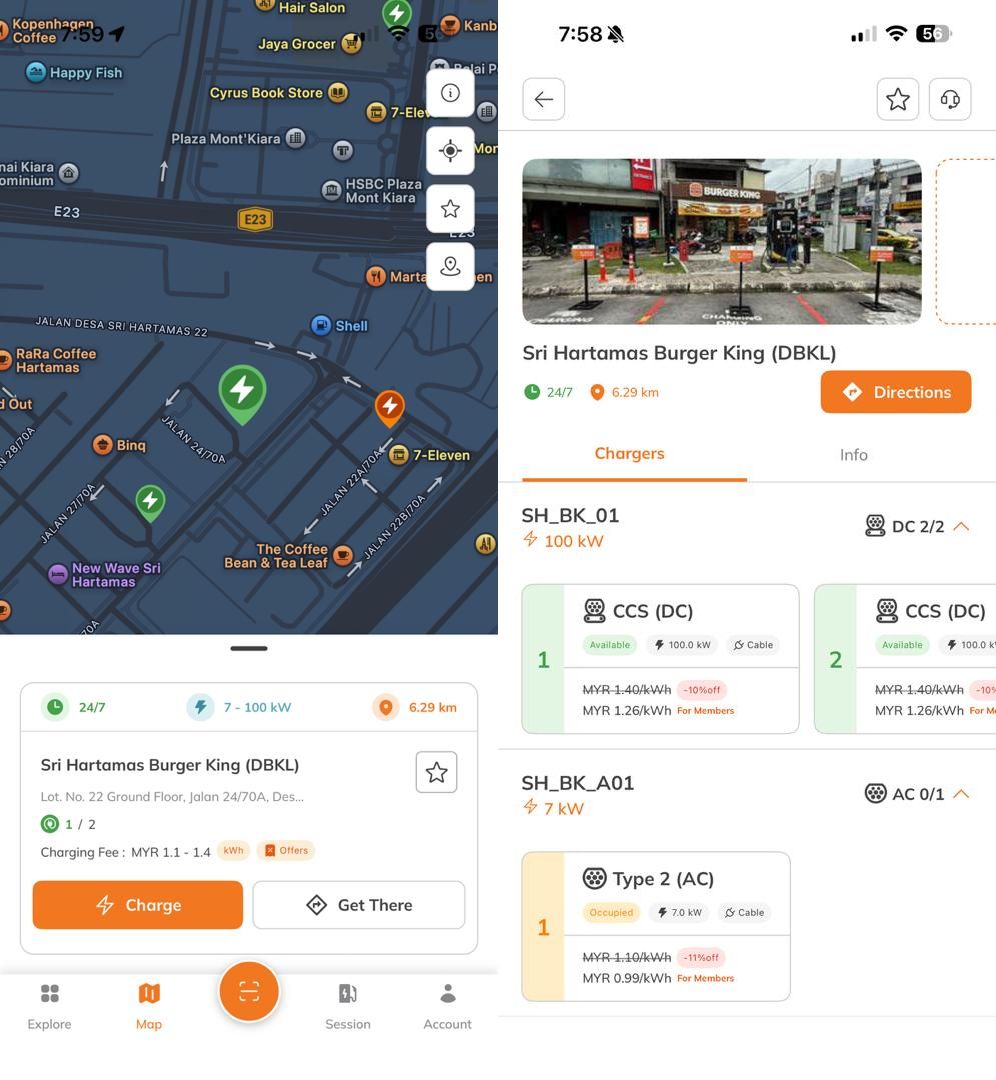This screenshot has height=1080, width=996.
Task: Center map on current location
Action: pos(450,151)
